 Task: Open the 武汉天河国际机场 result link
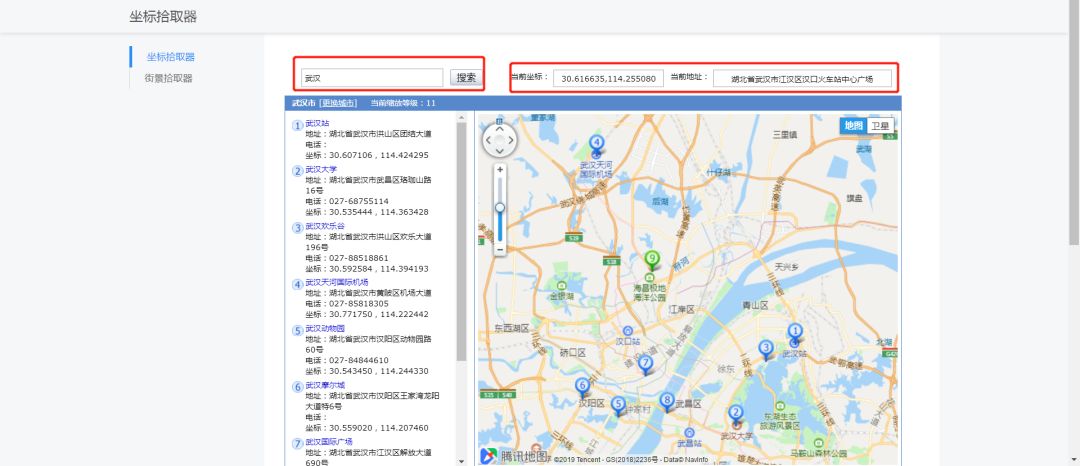pyautogui.click(x=337, y=282)
